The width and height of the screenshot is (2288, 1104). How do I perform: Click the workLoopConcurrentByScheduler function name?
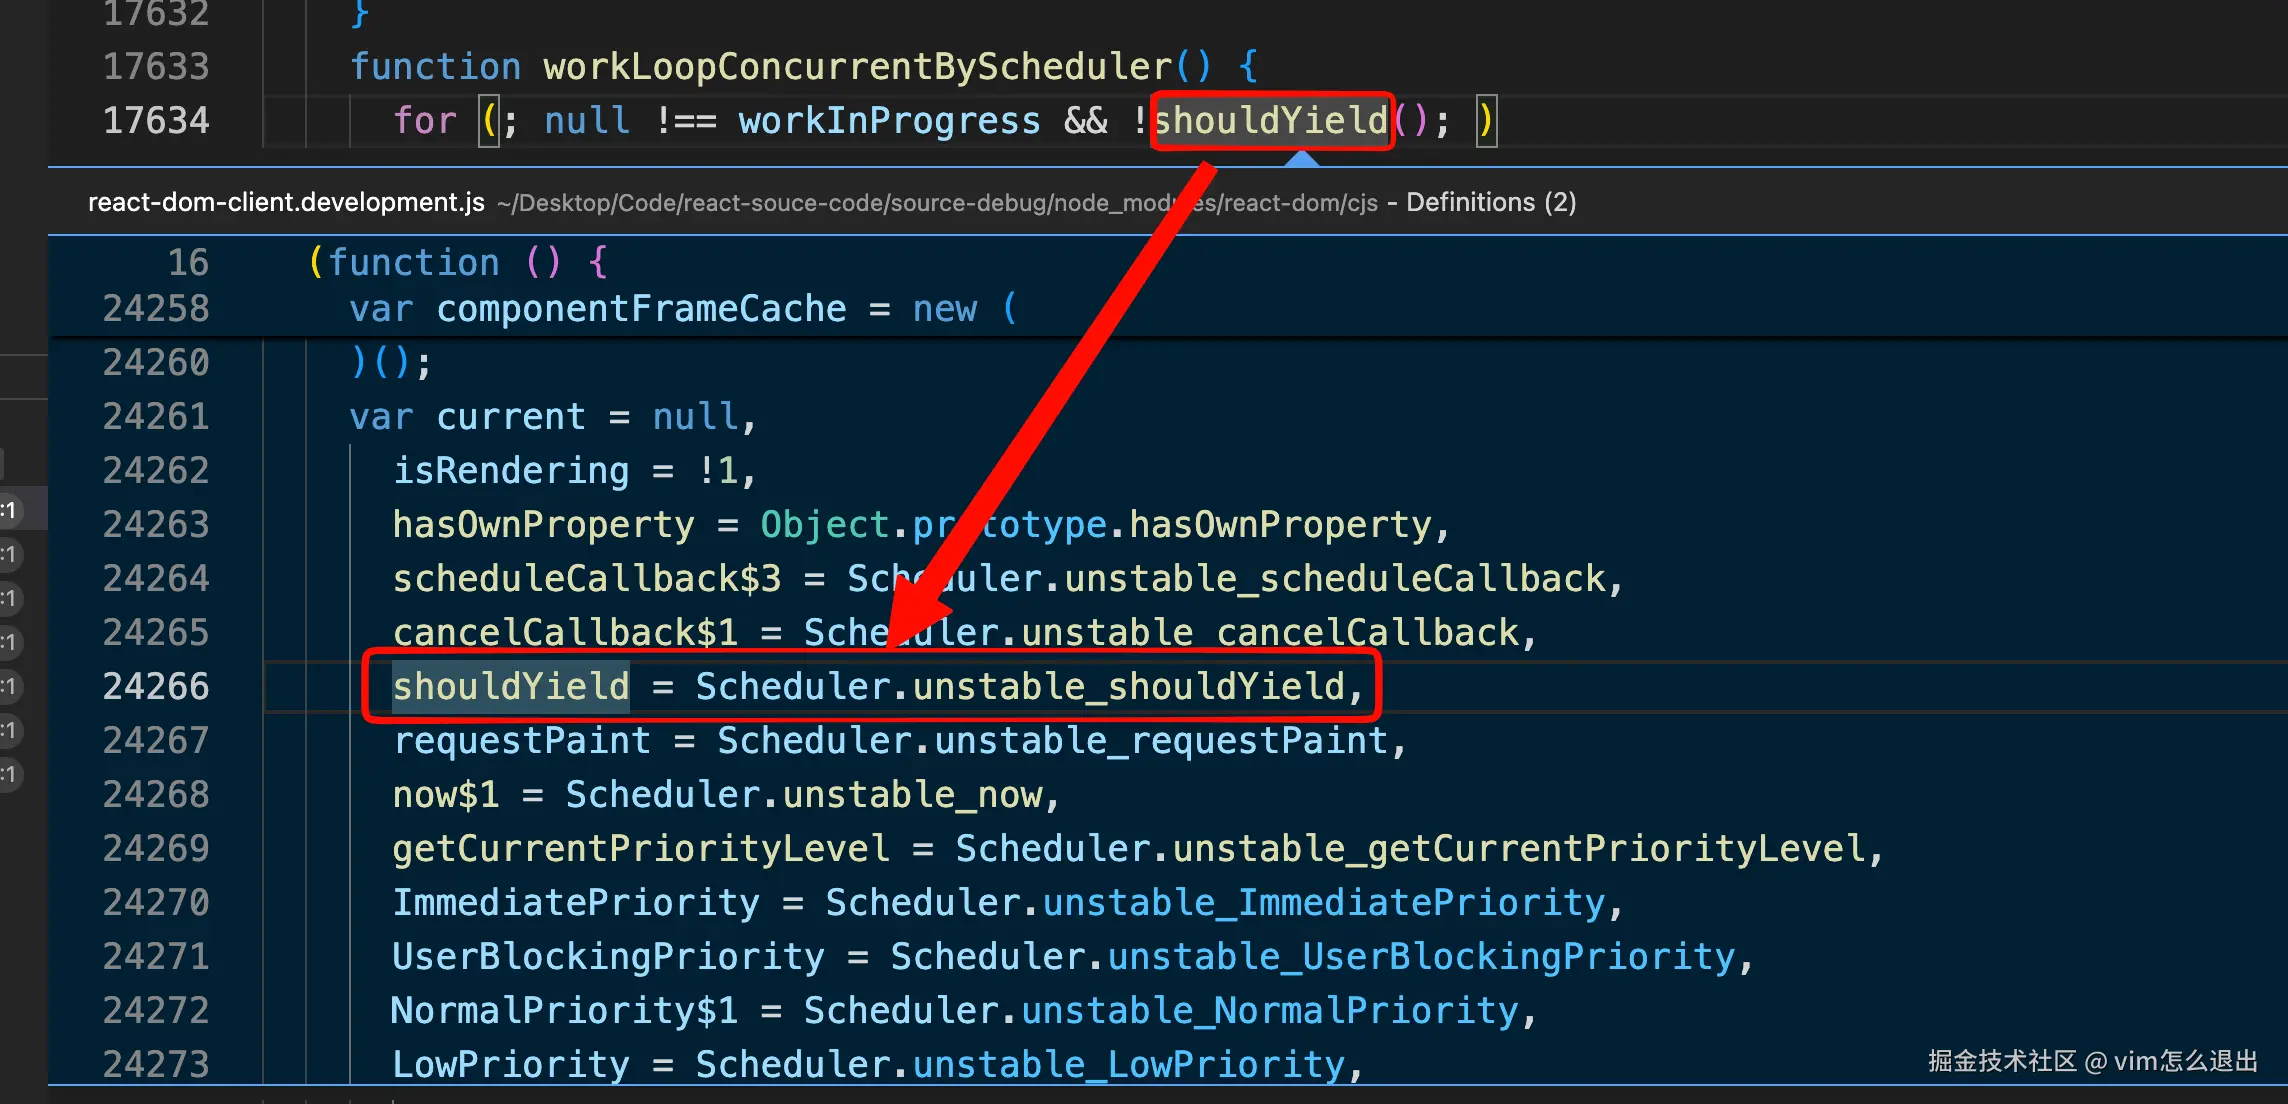pos(857,67)
